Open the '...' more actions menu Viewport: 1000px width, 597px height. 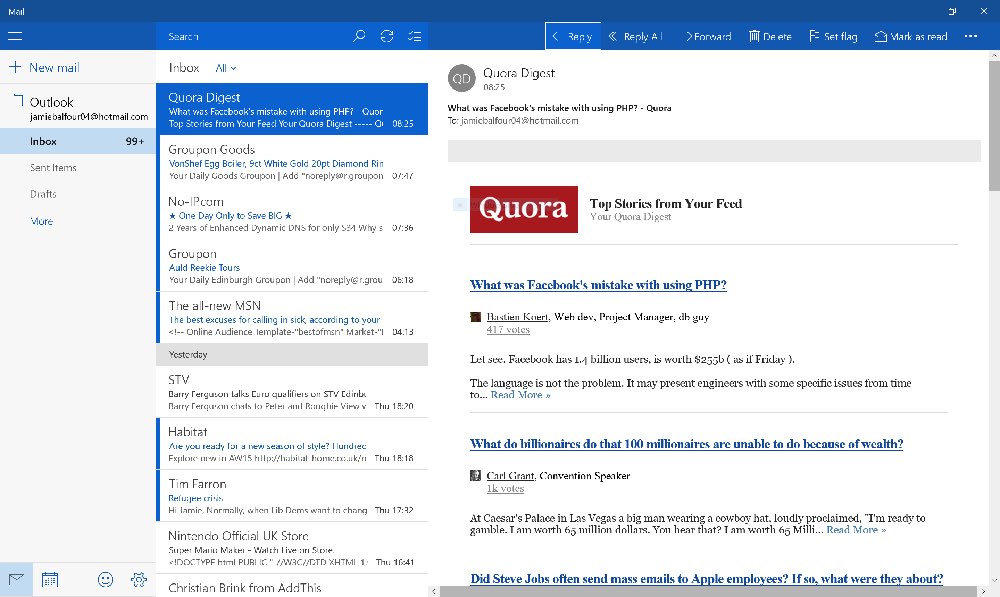pos(971,36)
